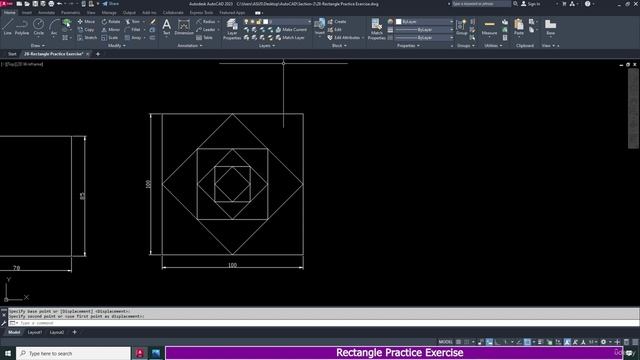Click the Mirror tool

coord(111,30)
